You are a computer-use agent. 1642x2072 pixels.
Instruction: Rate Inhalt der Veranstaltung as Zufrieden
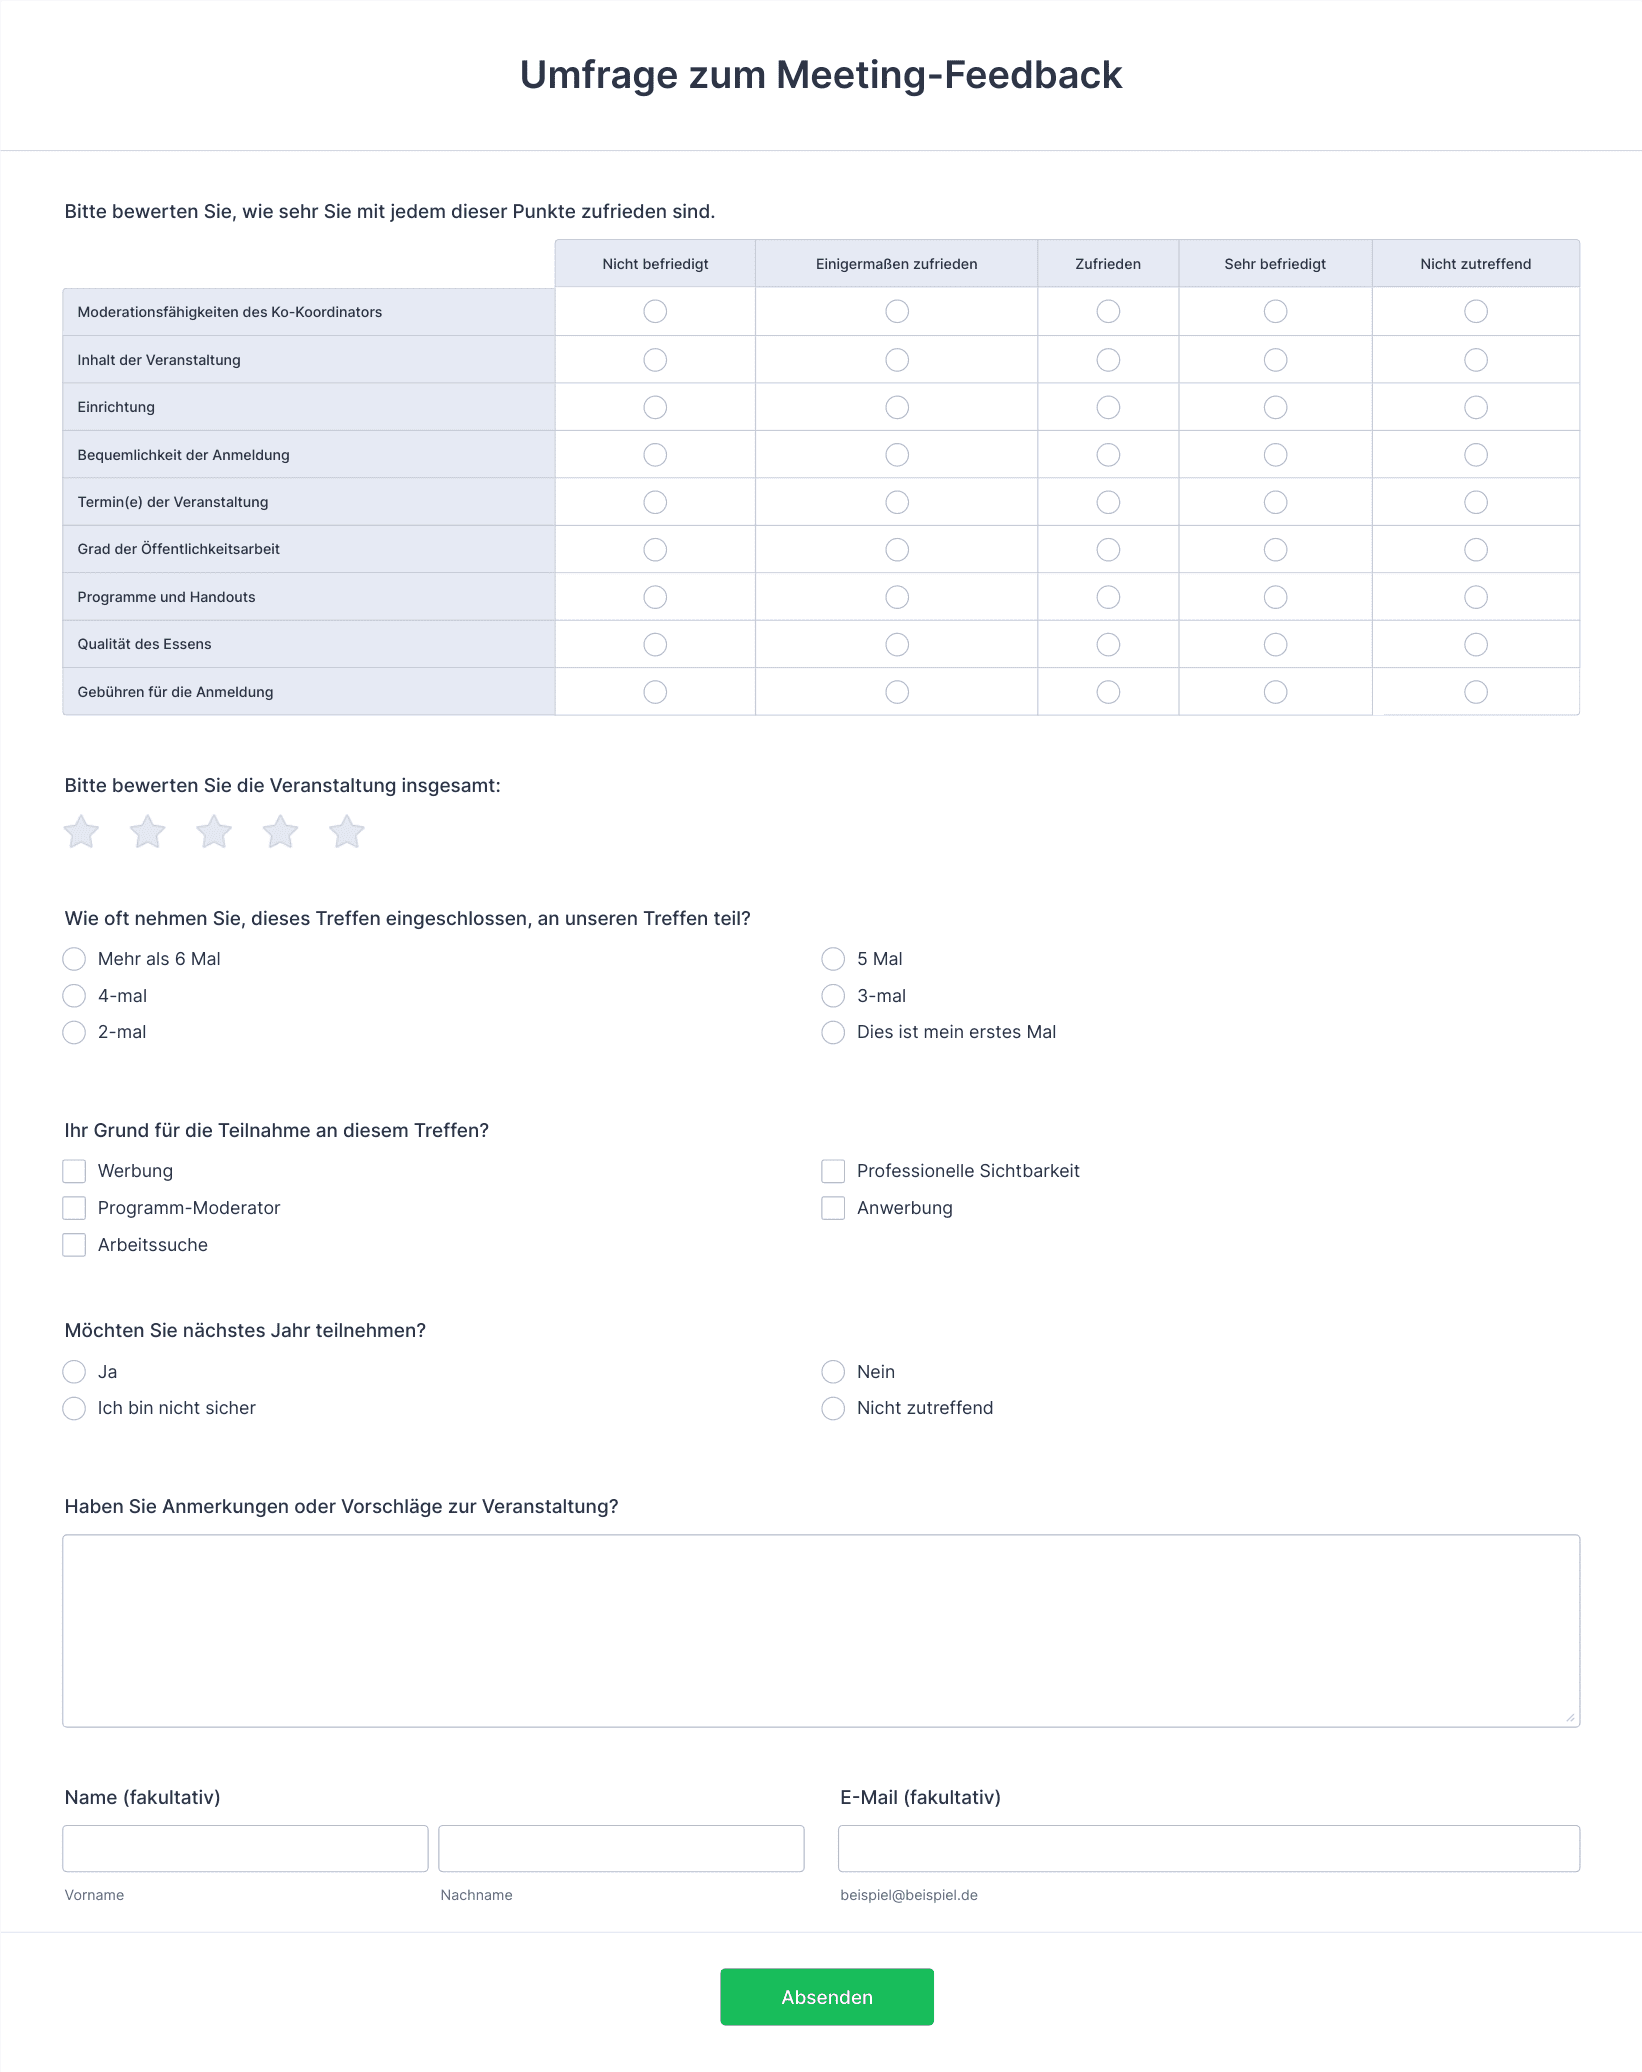[1108, 359]
